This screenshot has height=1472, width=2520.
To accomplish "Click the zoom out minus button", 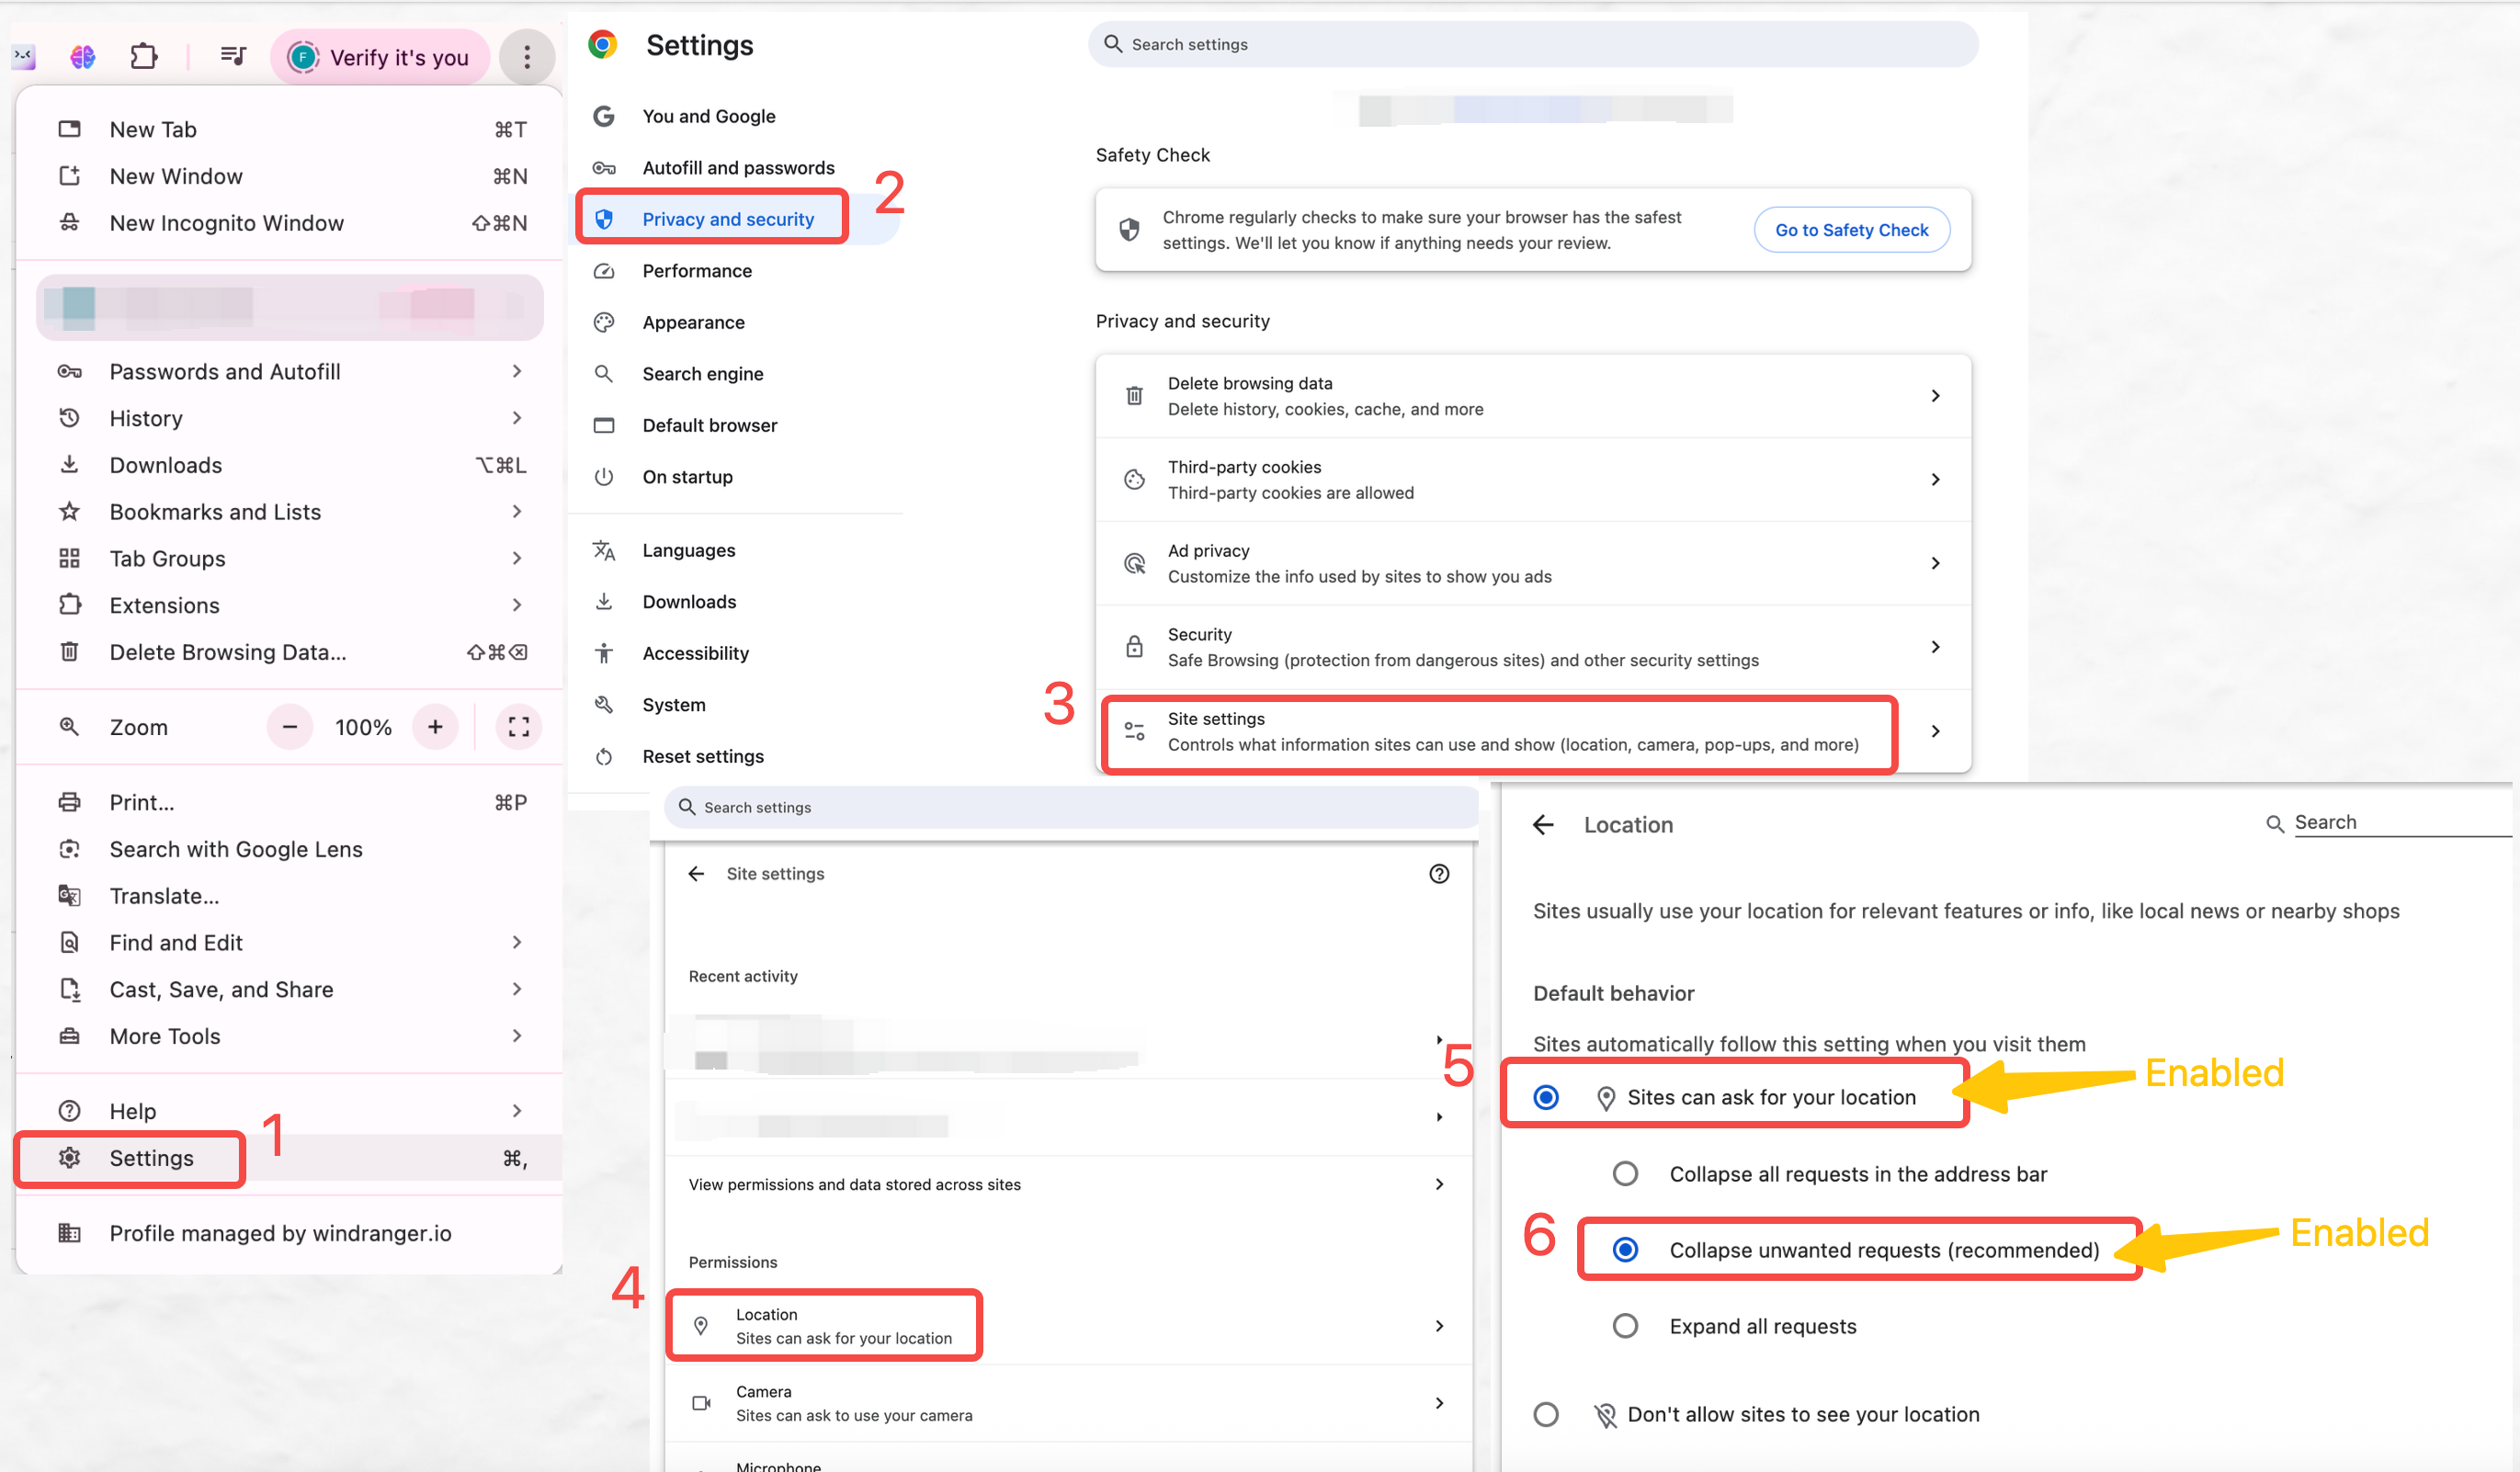I will point(290,727).
